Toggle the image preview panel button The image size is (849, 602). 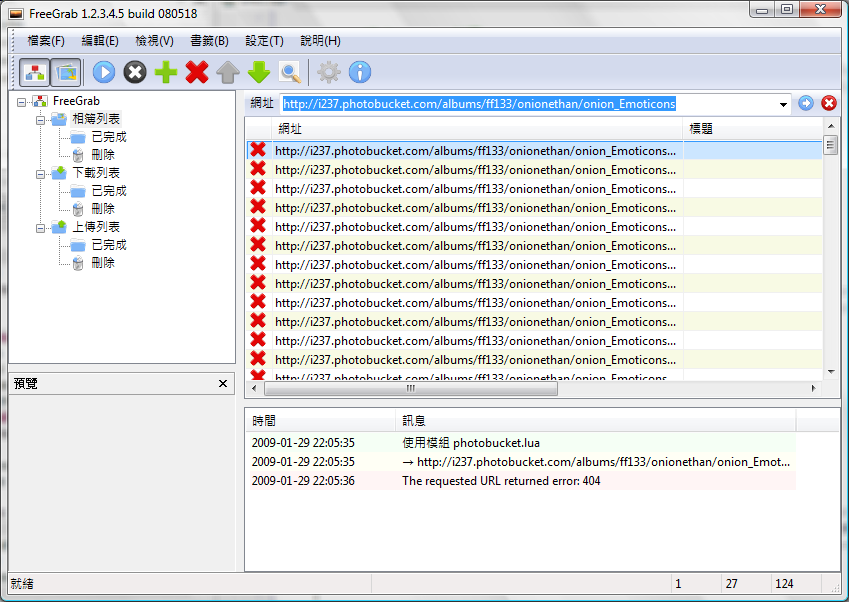66,72
